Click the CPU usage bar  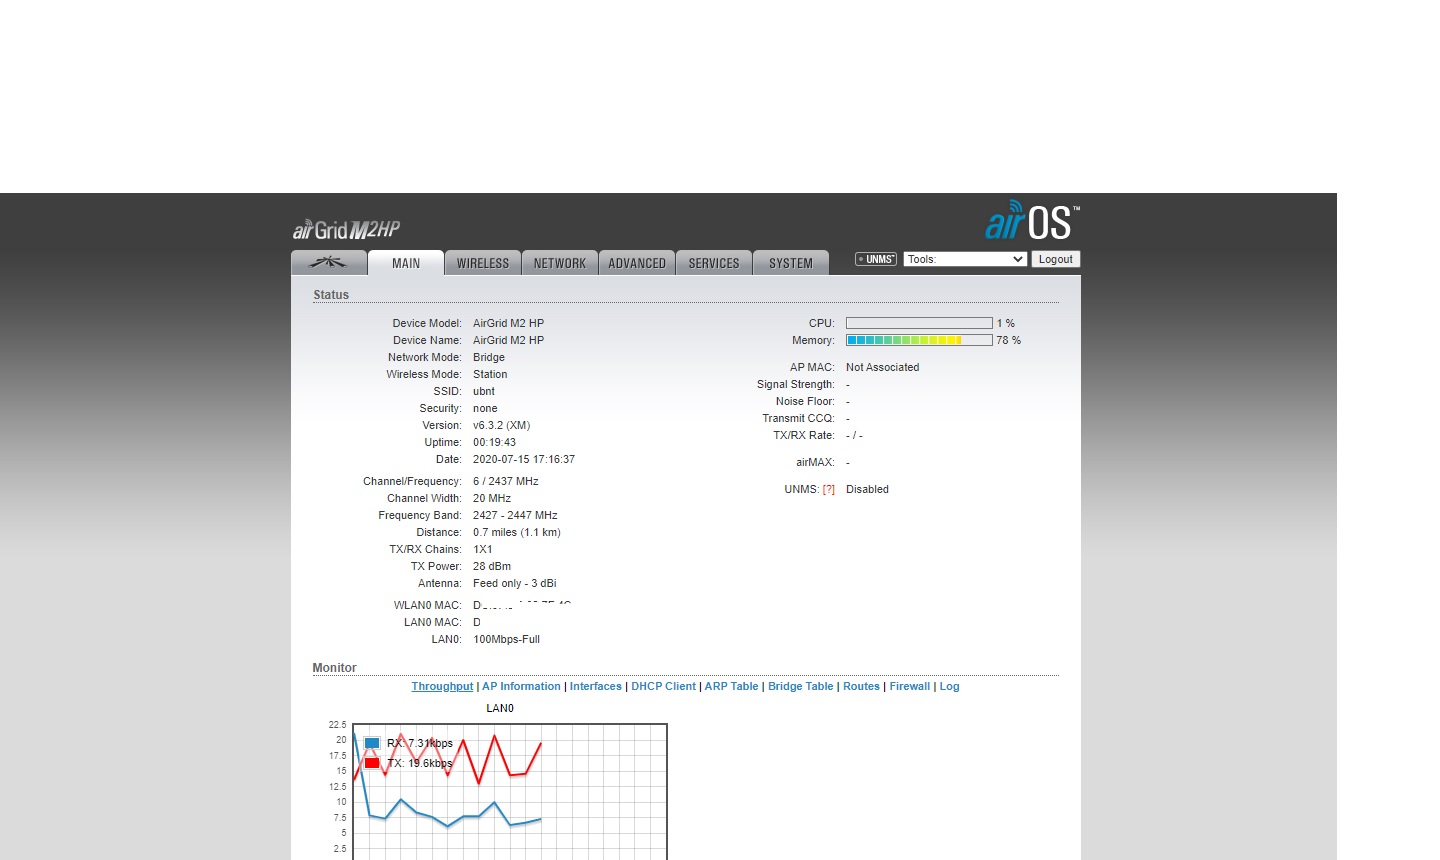[x=919, y=323]
